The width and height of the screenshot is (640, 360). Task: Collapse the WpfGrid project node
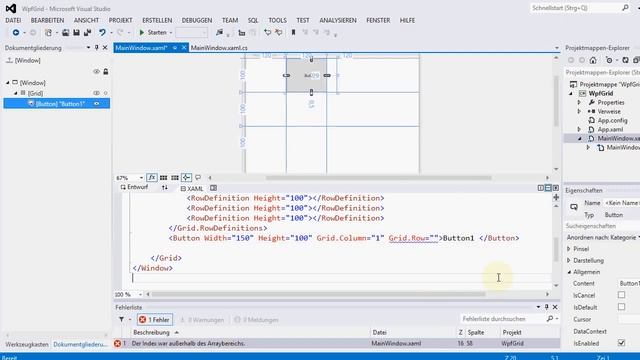tap(571, 93)
